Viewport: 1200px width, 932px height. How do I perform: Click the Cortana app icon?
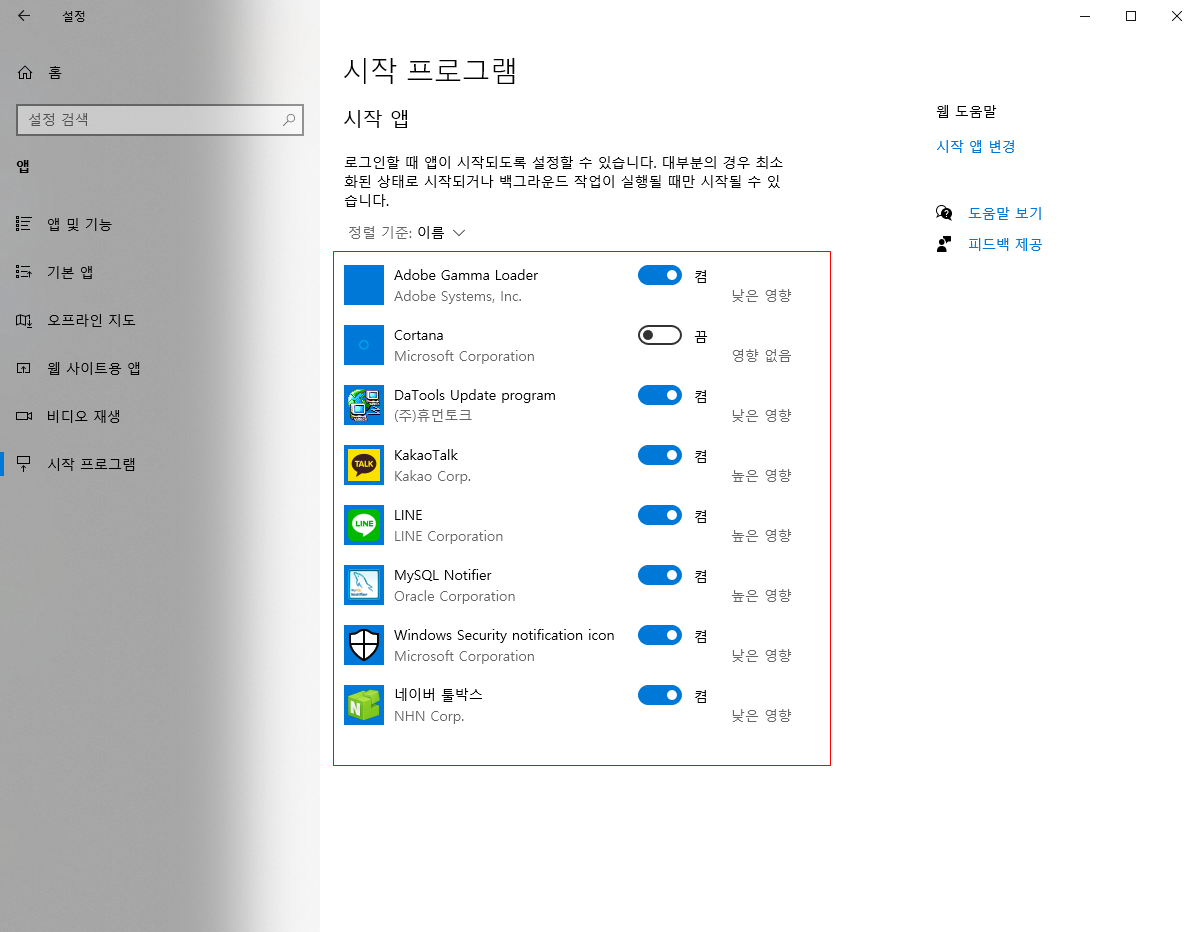point(364,345)
